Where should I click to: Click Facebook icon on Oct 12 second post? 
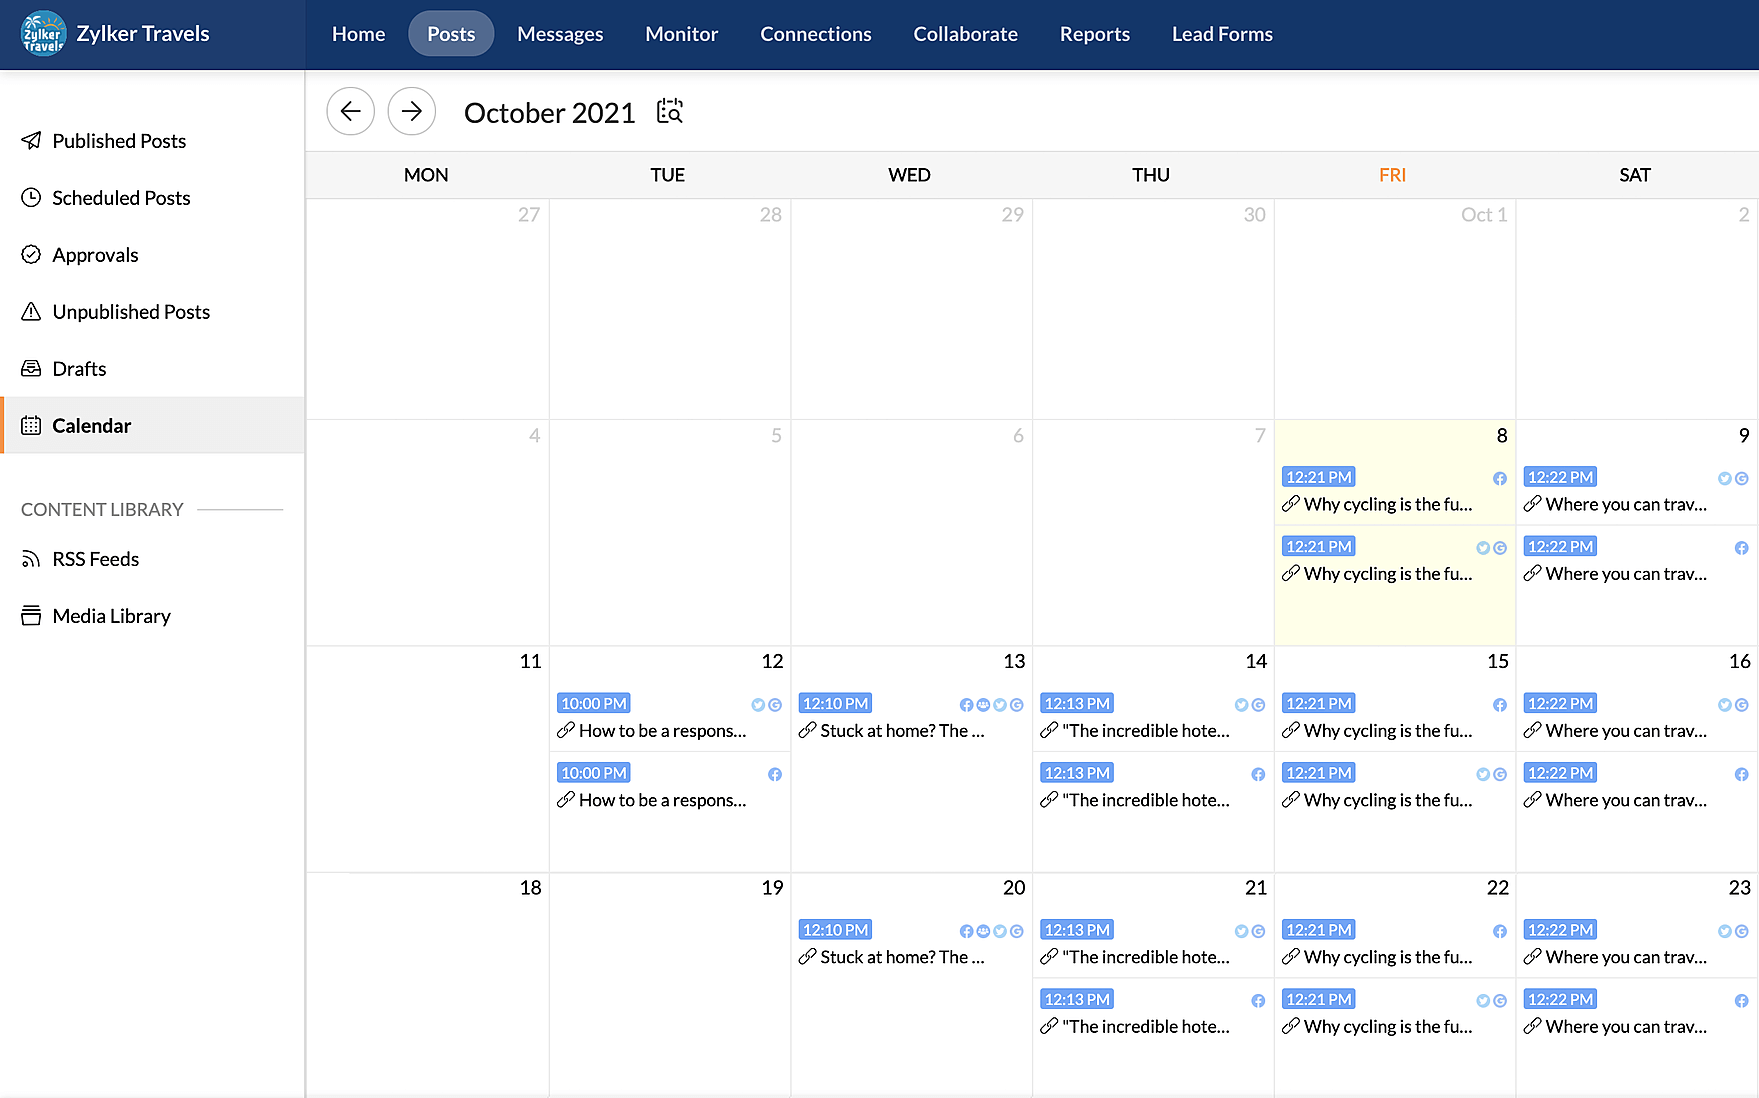[x=775, y=775]
